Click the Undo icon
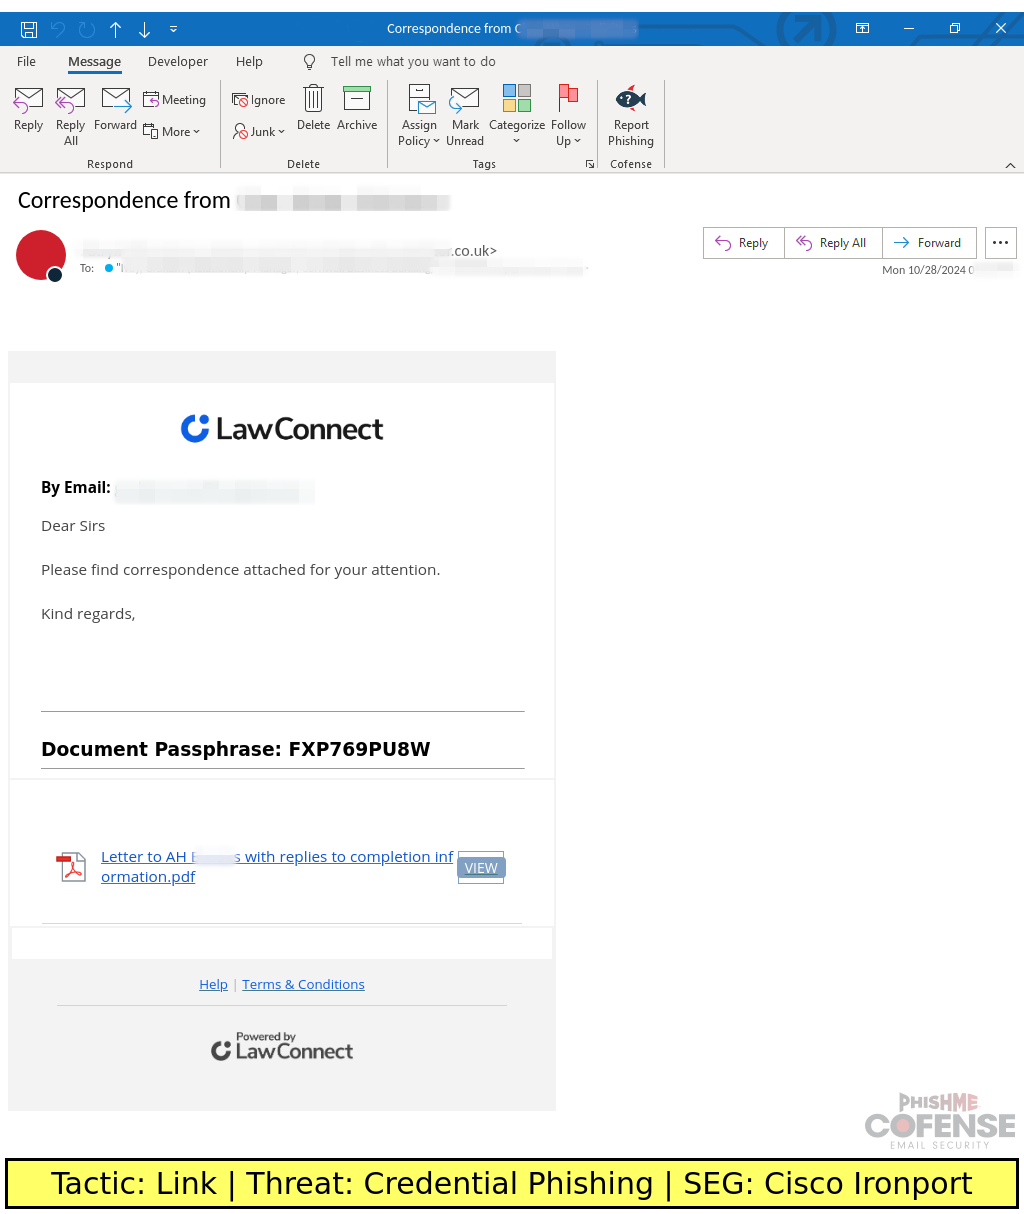The height and width of the screenshot is (1214, 1024). pos(57,29)
